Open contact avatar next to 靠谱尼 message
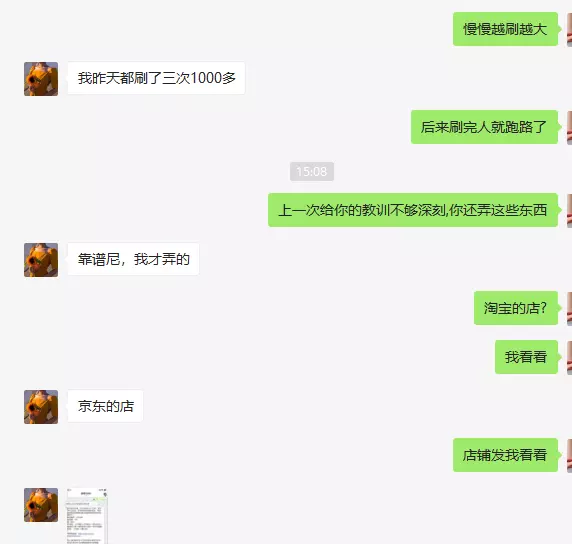572x544 pixels. click(x=41, y=260)
